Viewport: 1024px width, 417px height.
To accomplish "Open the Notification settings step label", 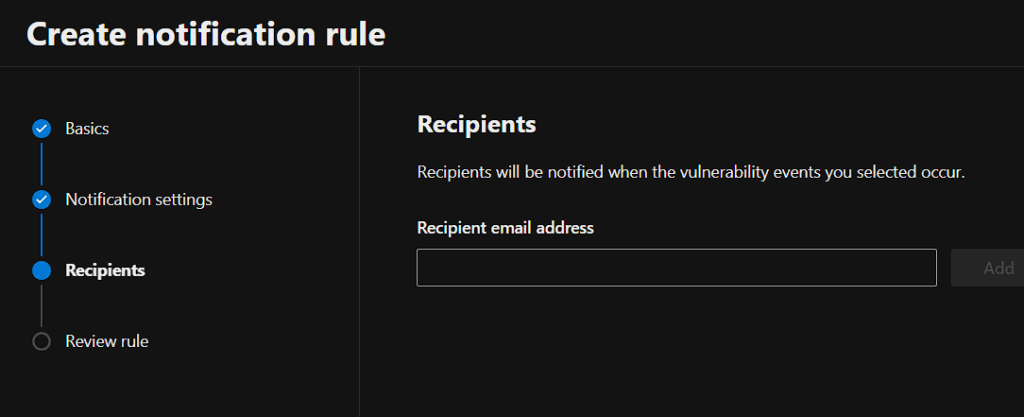I will click(138, 199).
